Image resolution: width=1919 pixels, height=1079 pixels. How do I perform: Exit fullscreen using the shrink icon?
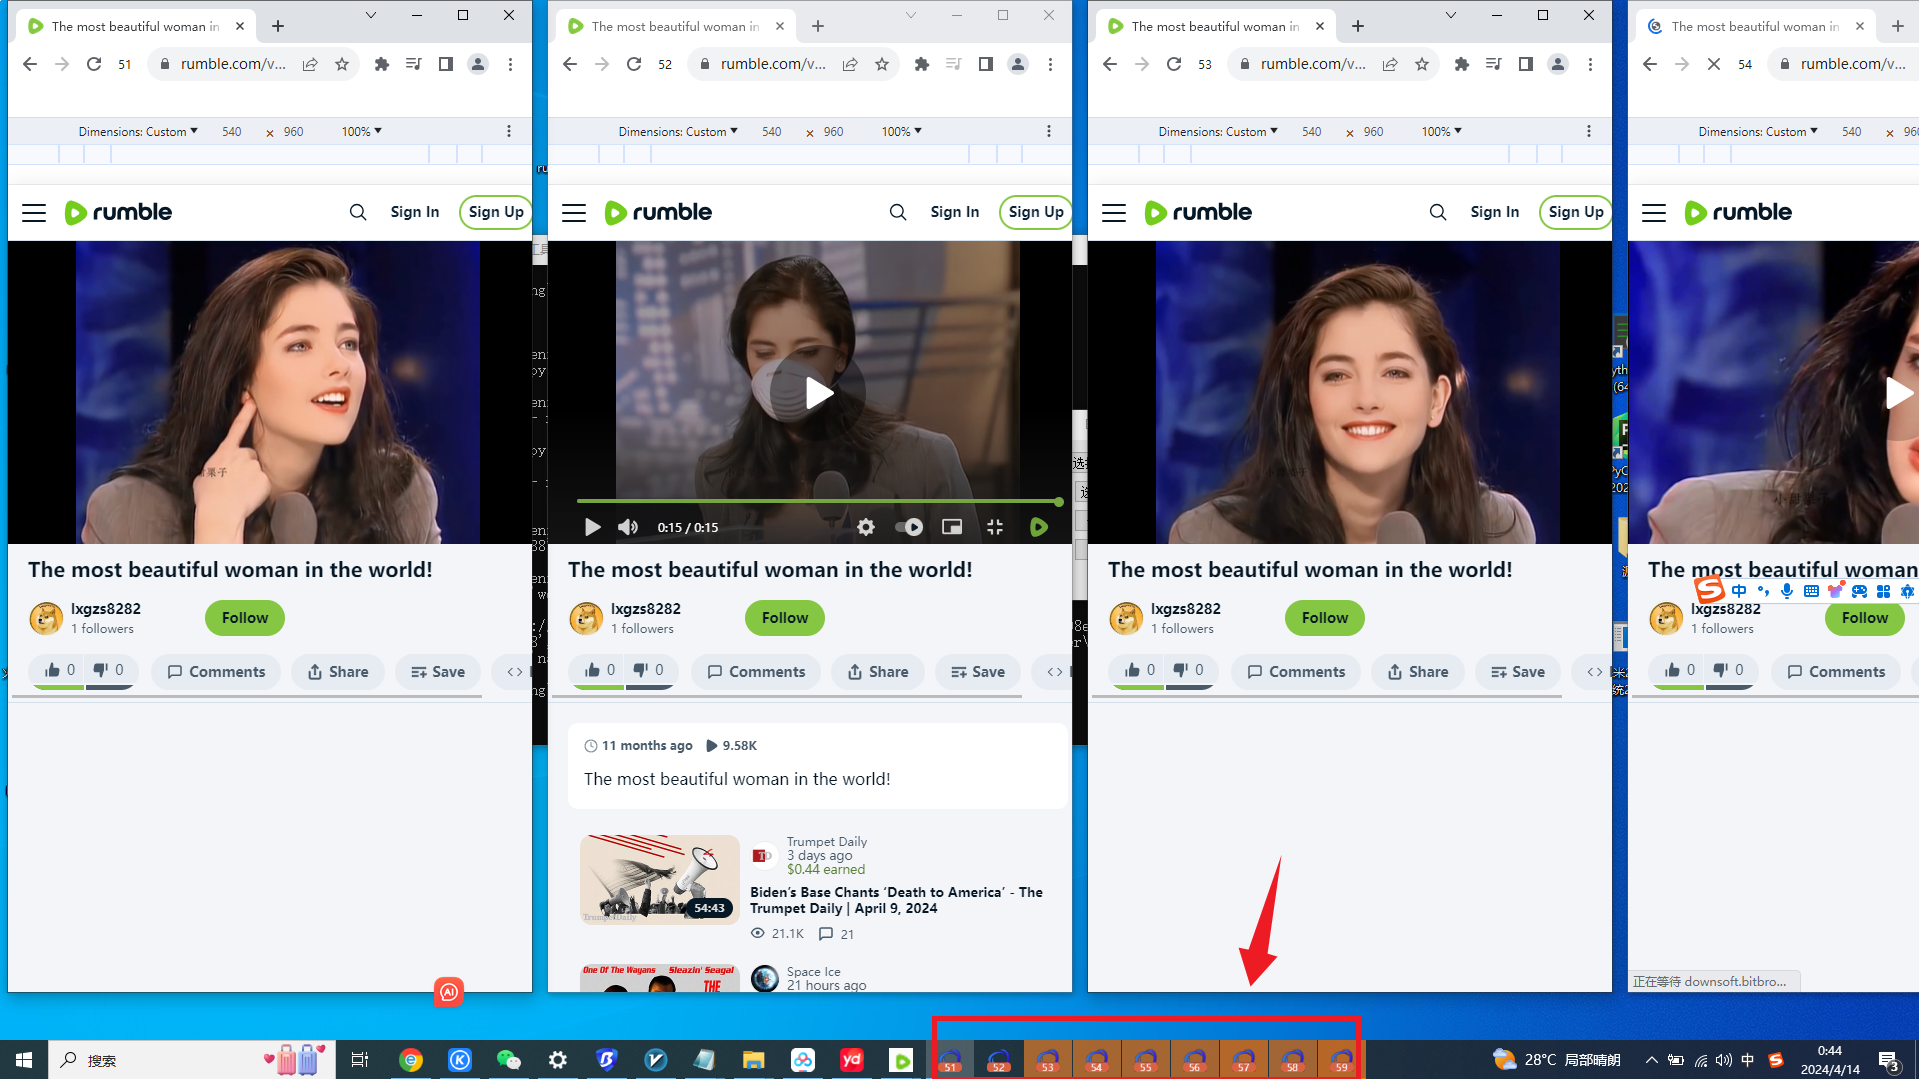pos(995,527)
